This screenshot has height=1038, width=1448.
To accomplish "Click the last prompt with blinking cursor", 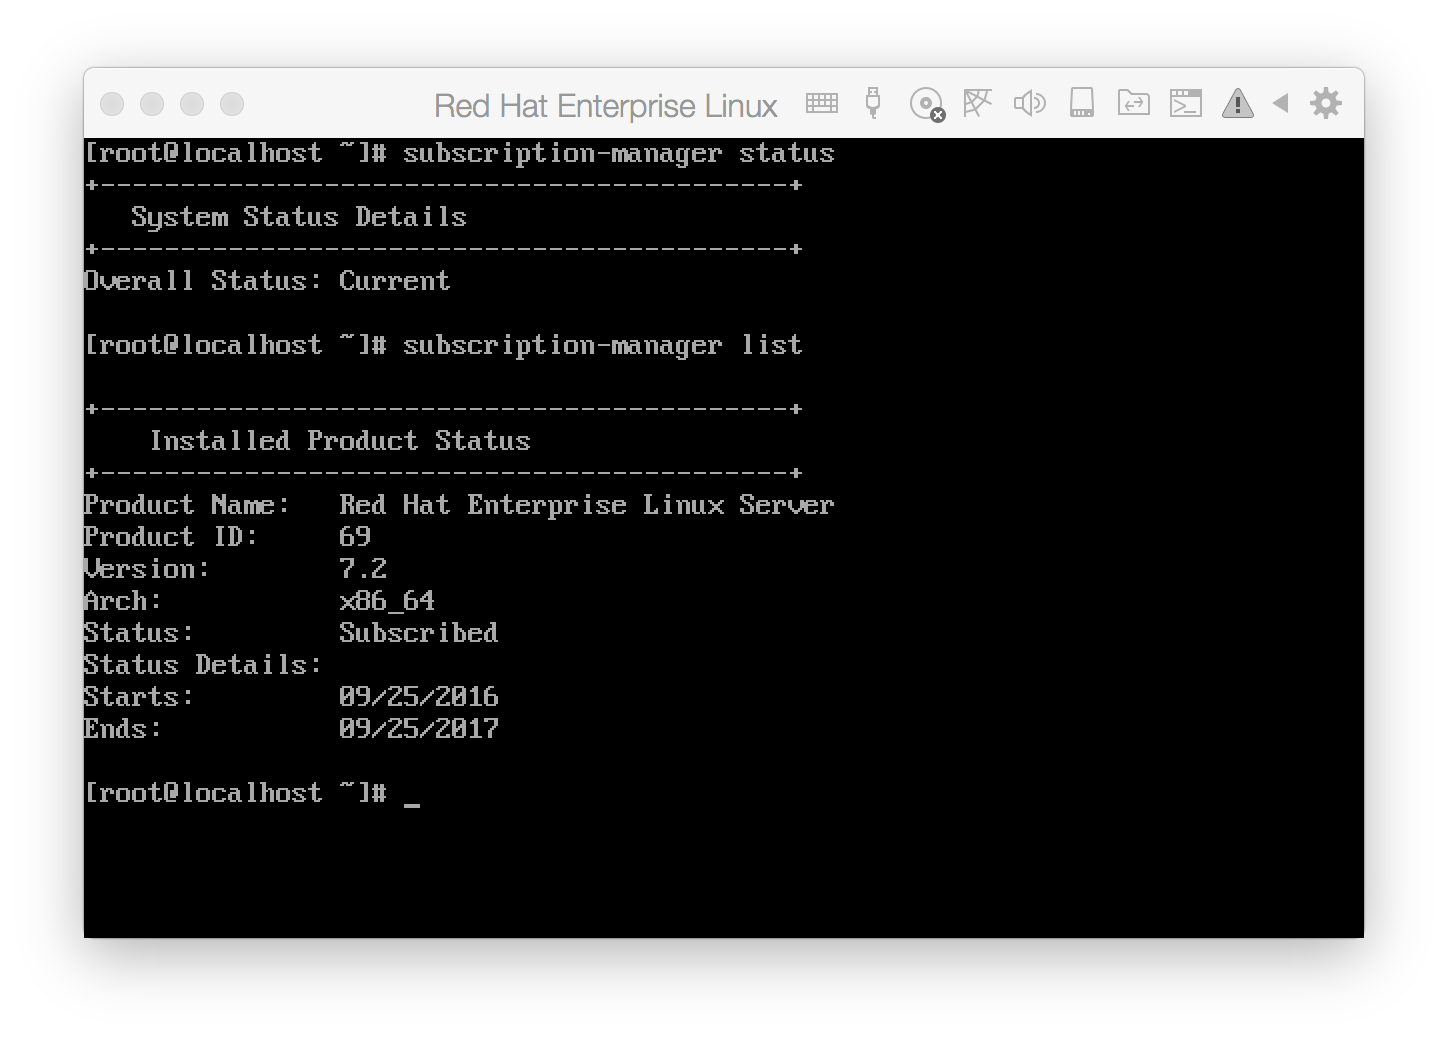I will coord(252,793).
